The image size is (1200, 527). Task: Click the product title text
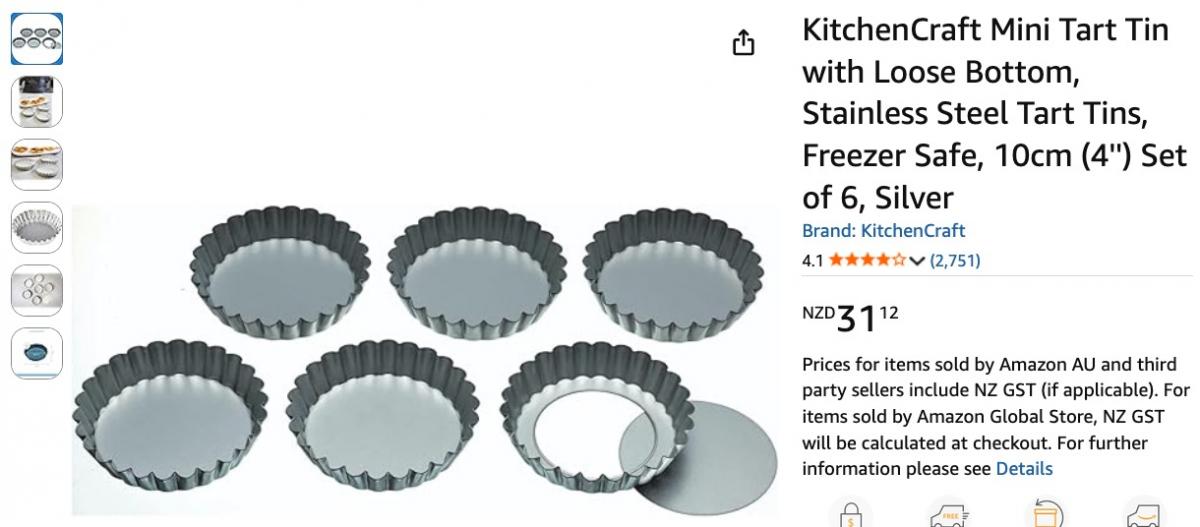(995, 113)
